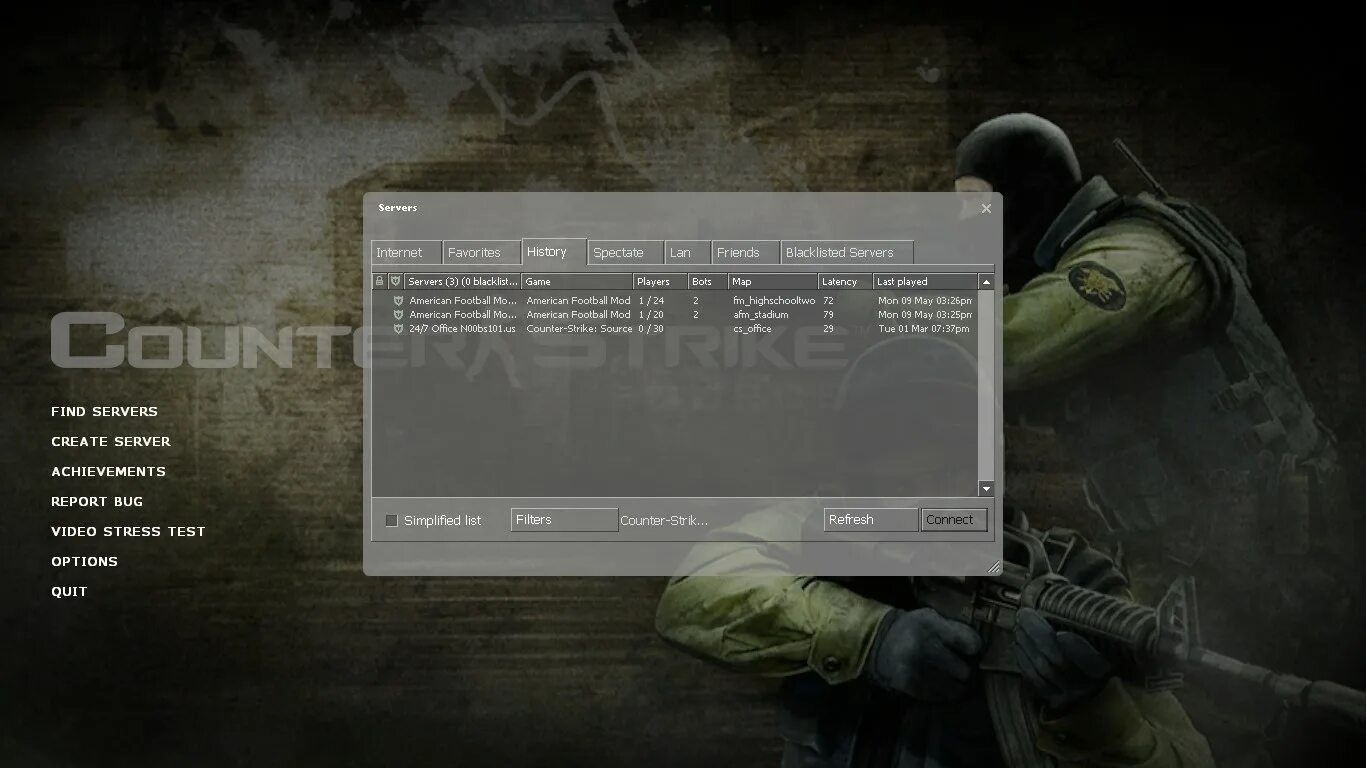Start the Video Stress Test

click(x=128, y=531)
